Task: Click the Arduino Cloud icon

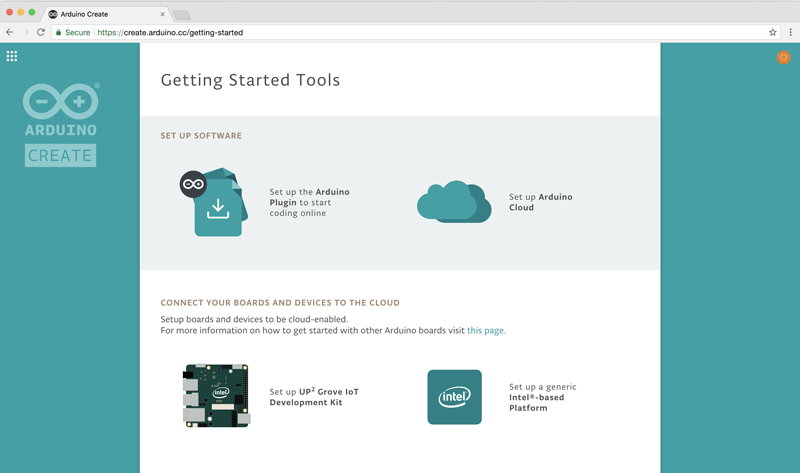Action: [x=454, y=203]
